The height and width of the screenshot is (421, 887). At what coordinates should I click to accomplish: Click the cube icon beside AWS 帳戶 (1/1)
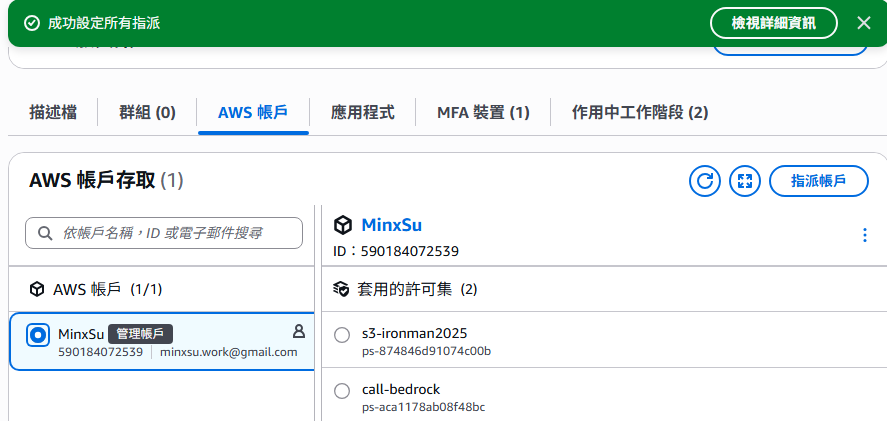point(37,290)
